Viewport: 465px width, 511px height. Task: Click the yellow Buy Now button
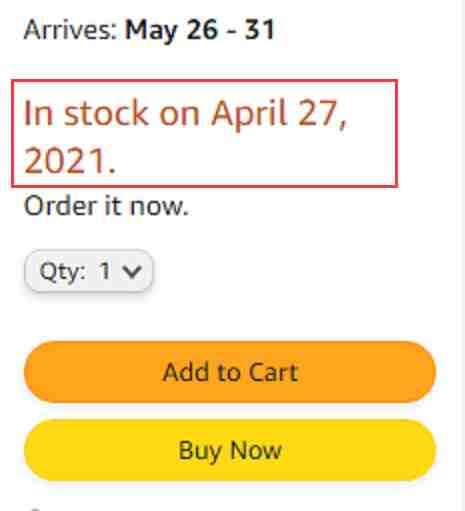point(230,450)
